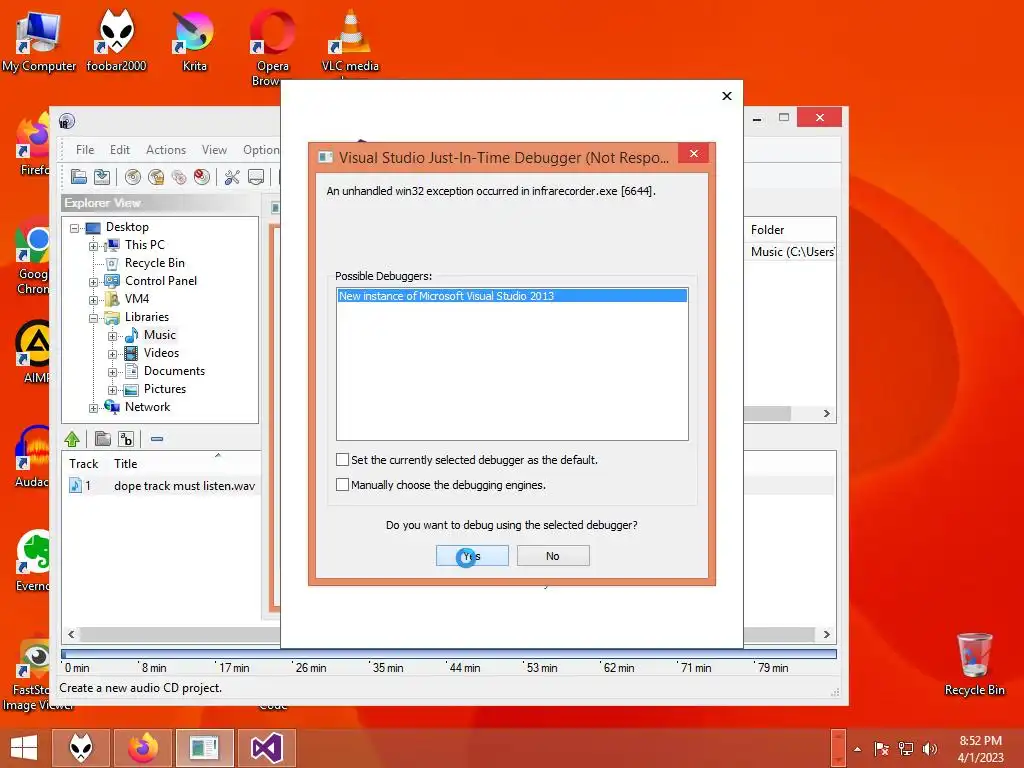The image size is (1024, 768).
Task: Open Krita desktop shortcut
Action: coord(194,39)
